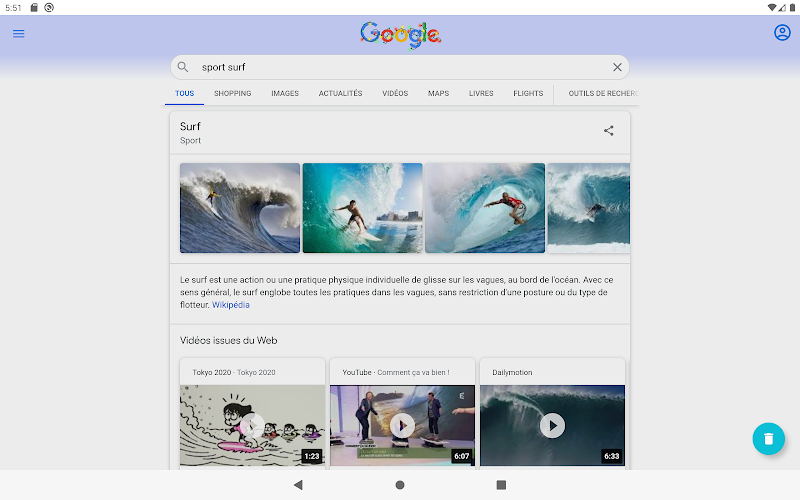Play the Tokyo 2020 cartoon video
The image size is (800, 500).
(252, 426)
